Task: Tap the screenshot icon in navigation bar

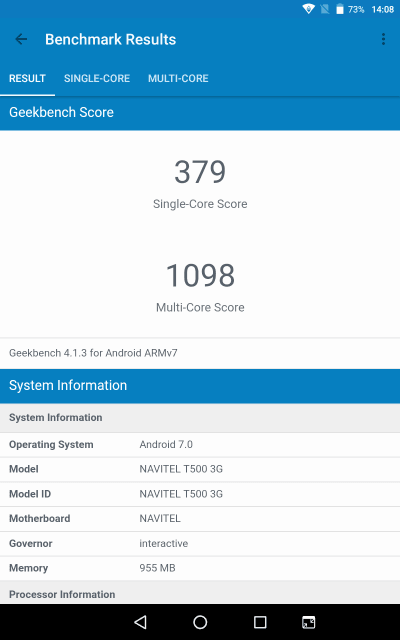Action: click(x=309, y=622)
